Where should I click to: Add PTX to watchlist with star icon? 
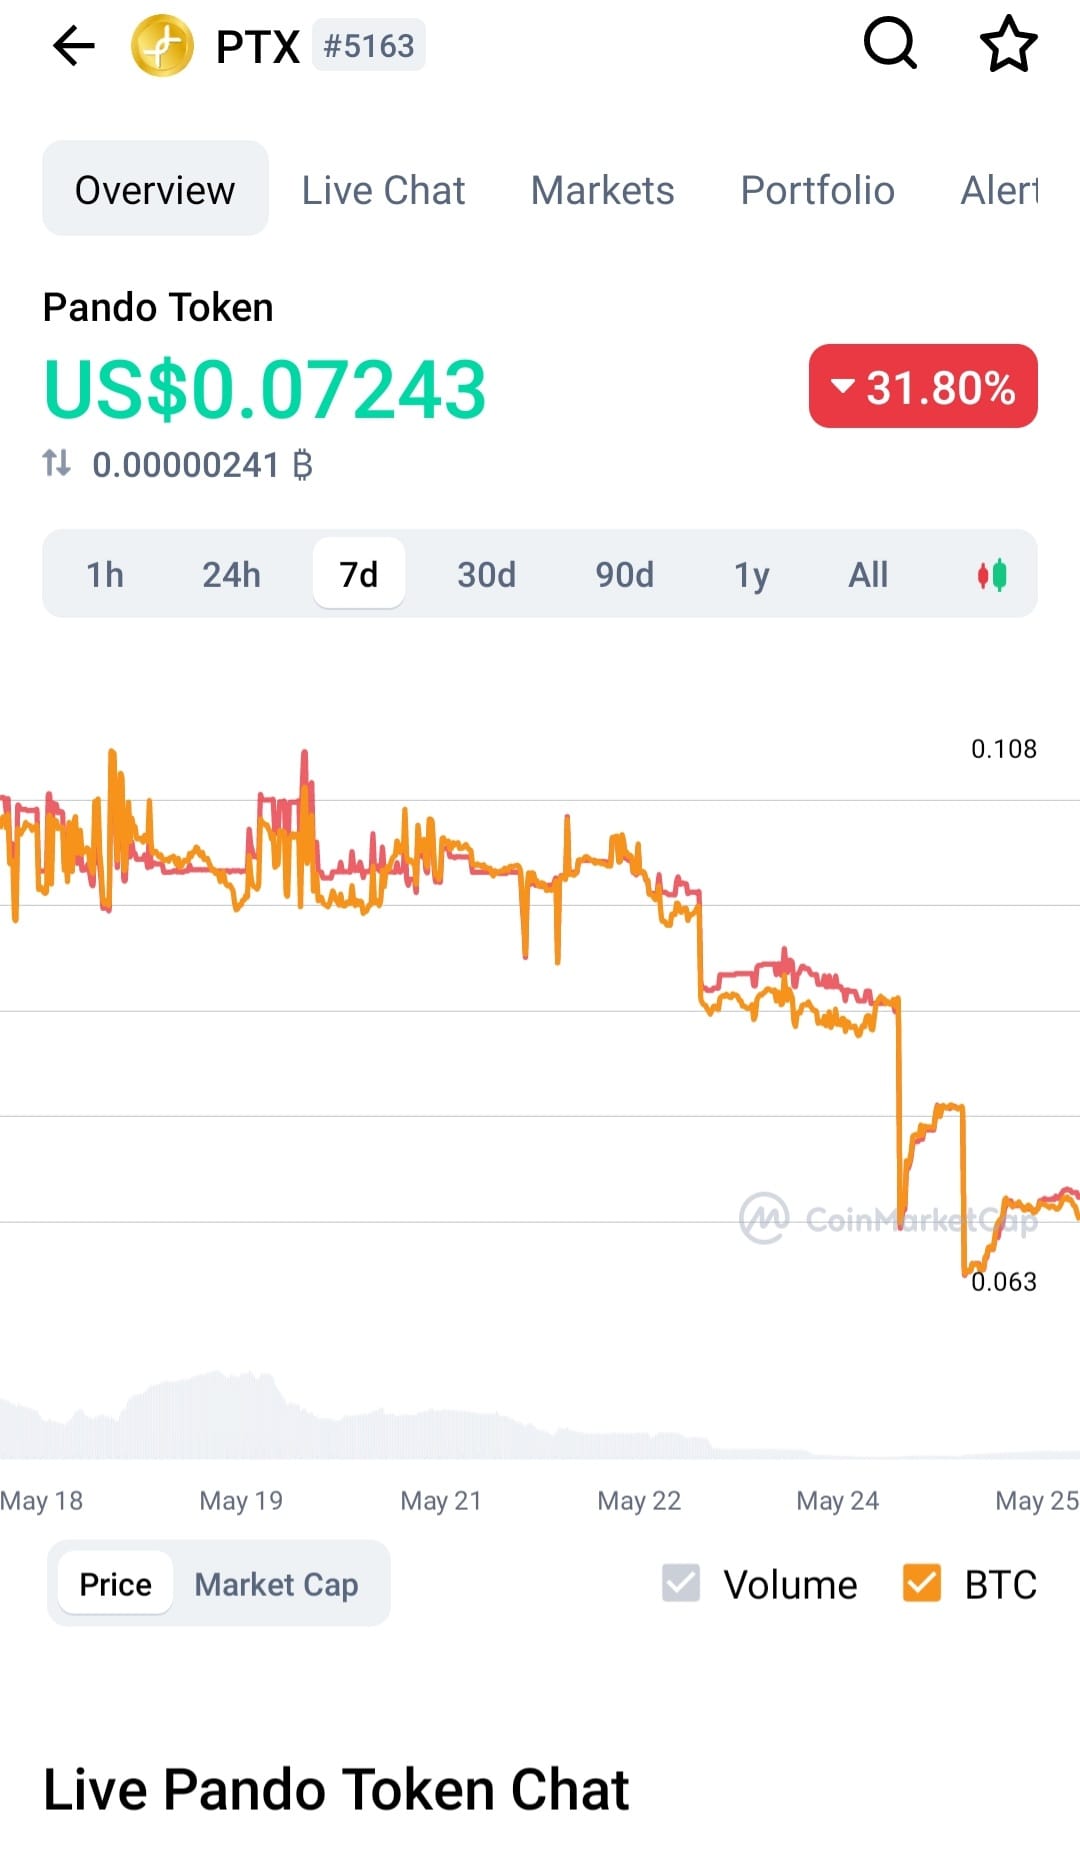(1008, 44)
